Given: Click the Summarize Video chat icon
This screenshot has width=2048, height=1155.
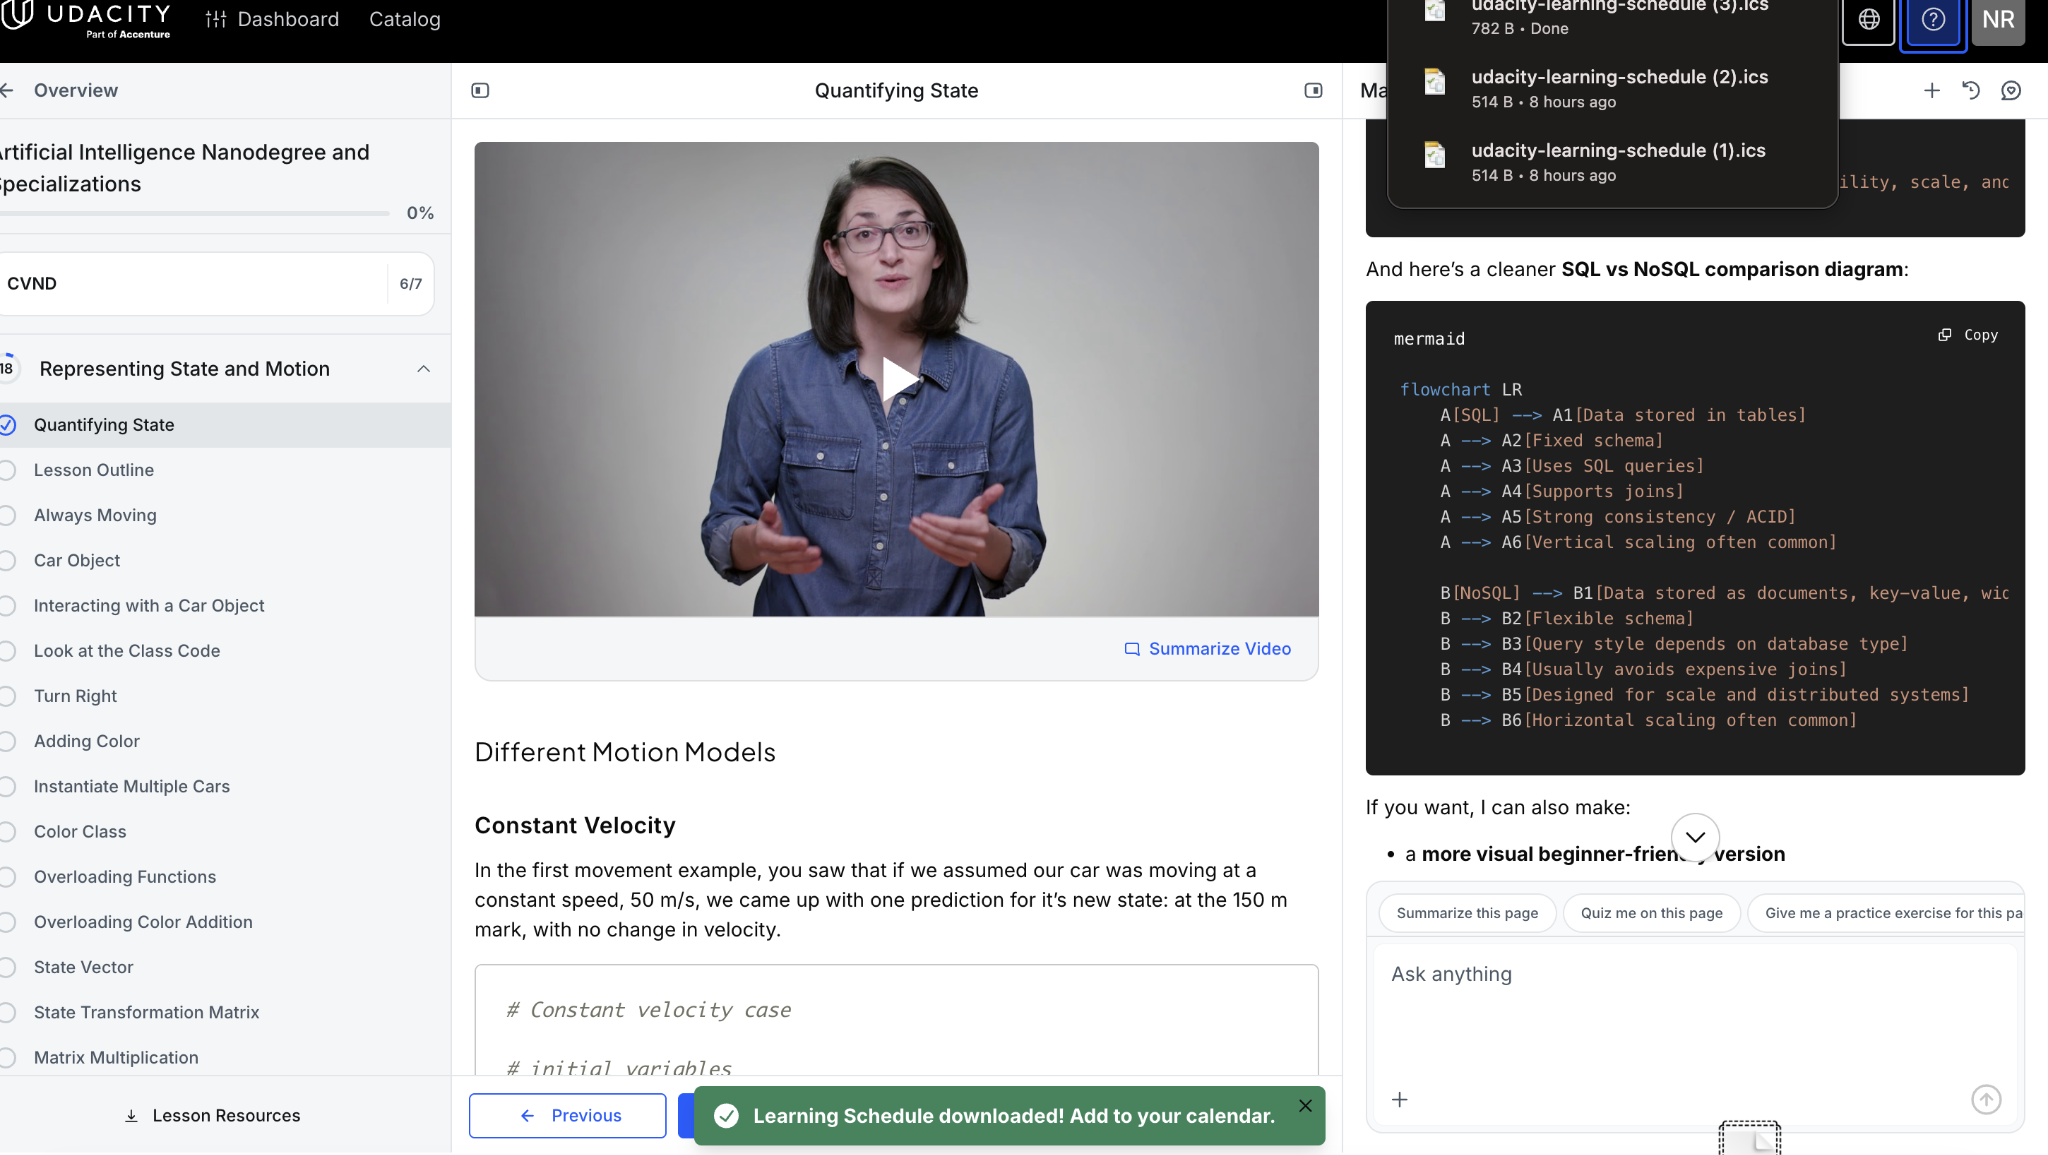Looking at the screenshot, I should coord(1132,649).
